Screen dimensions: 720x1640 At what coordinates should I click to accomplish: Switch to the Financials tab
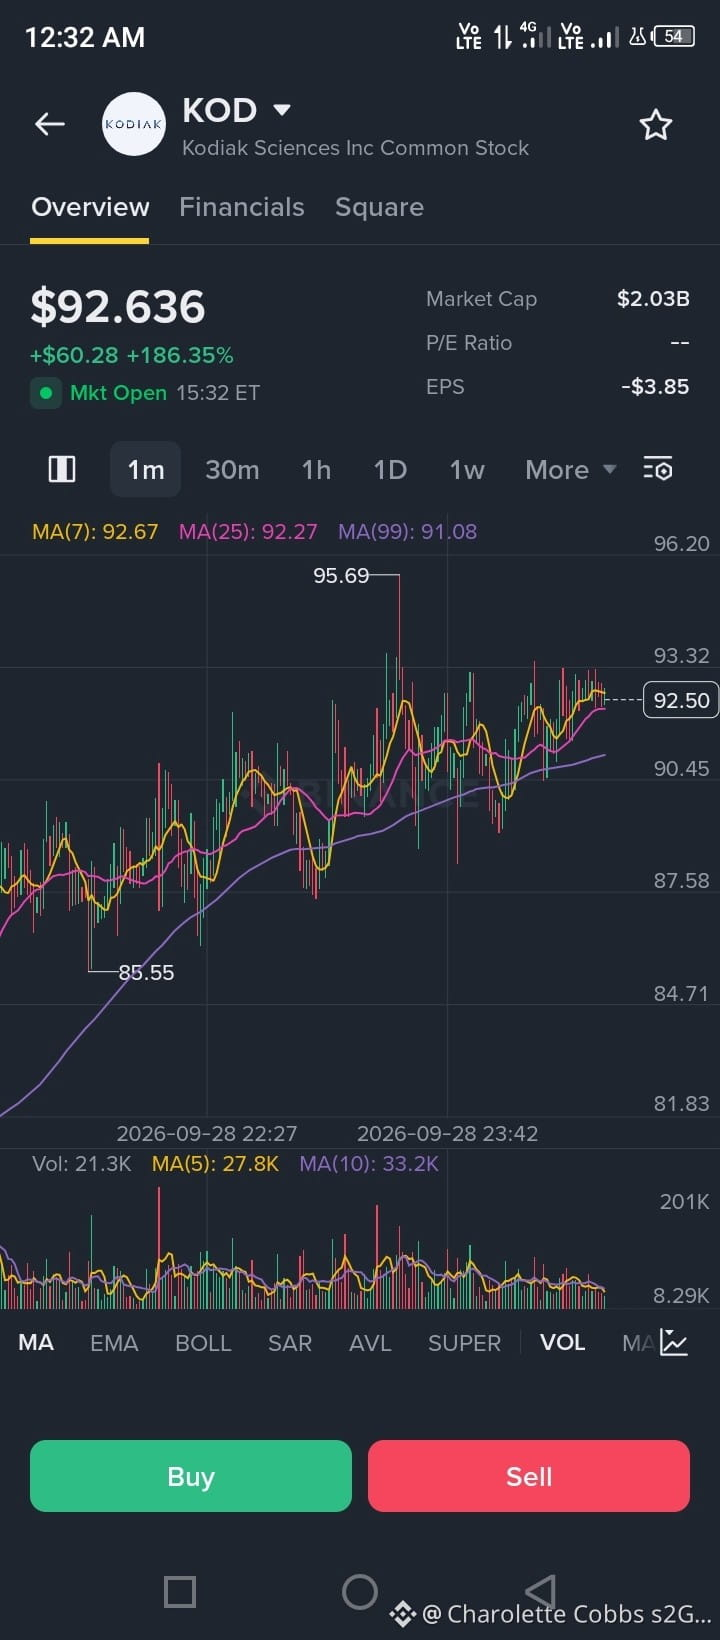[x=242, y=207]
